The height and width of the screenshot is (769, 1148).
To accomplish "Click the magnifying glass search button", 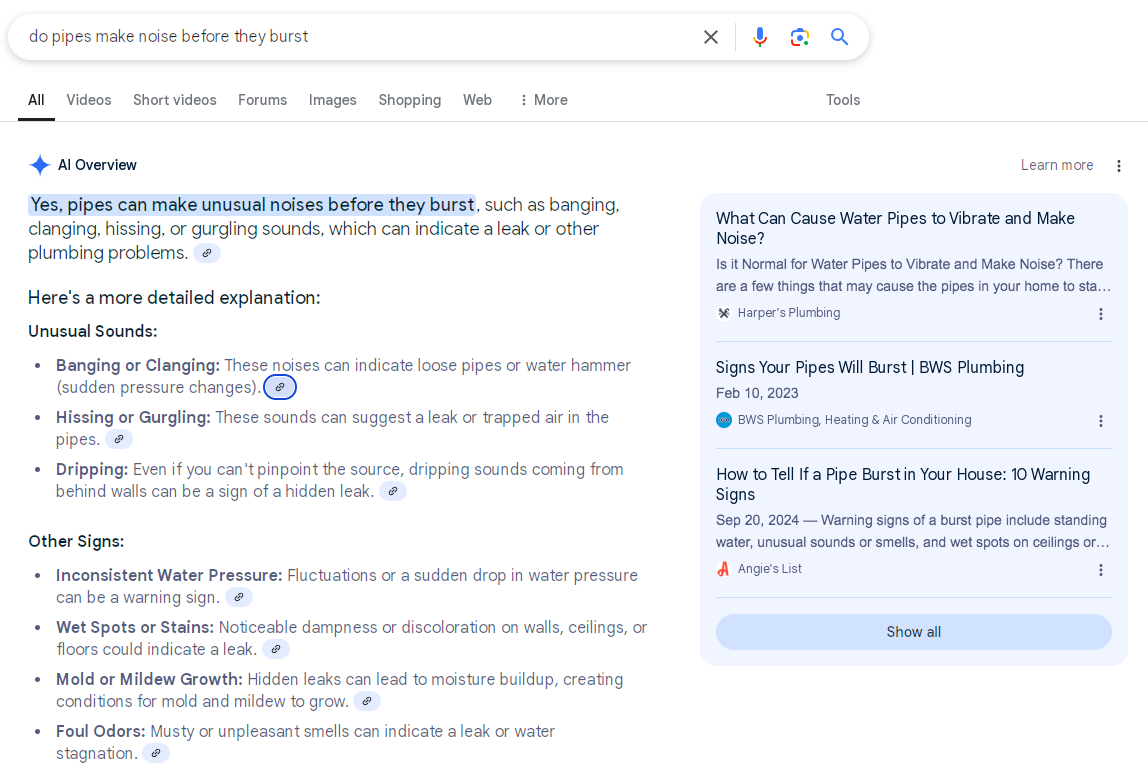I will [840, 37].
